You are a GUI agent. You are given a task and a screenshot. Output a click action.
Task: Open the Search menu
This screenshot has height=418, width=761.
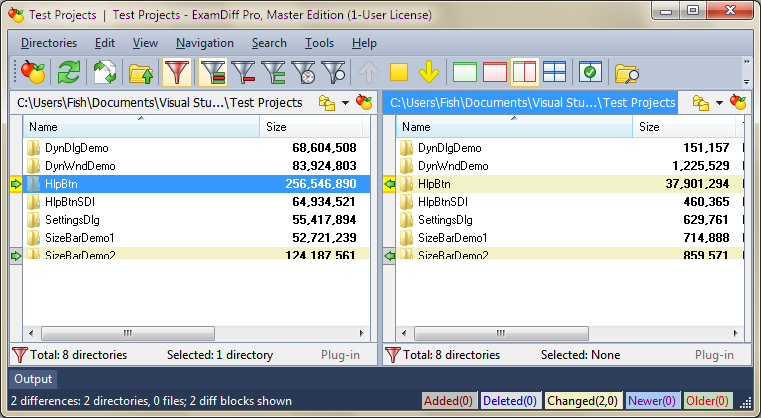(x=269, y=43)
